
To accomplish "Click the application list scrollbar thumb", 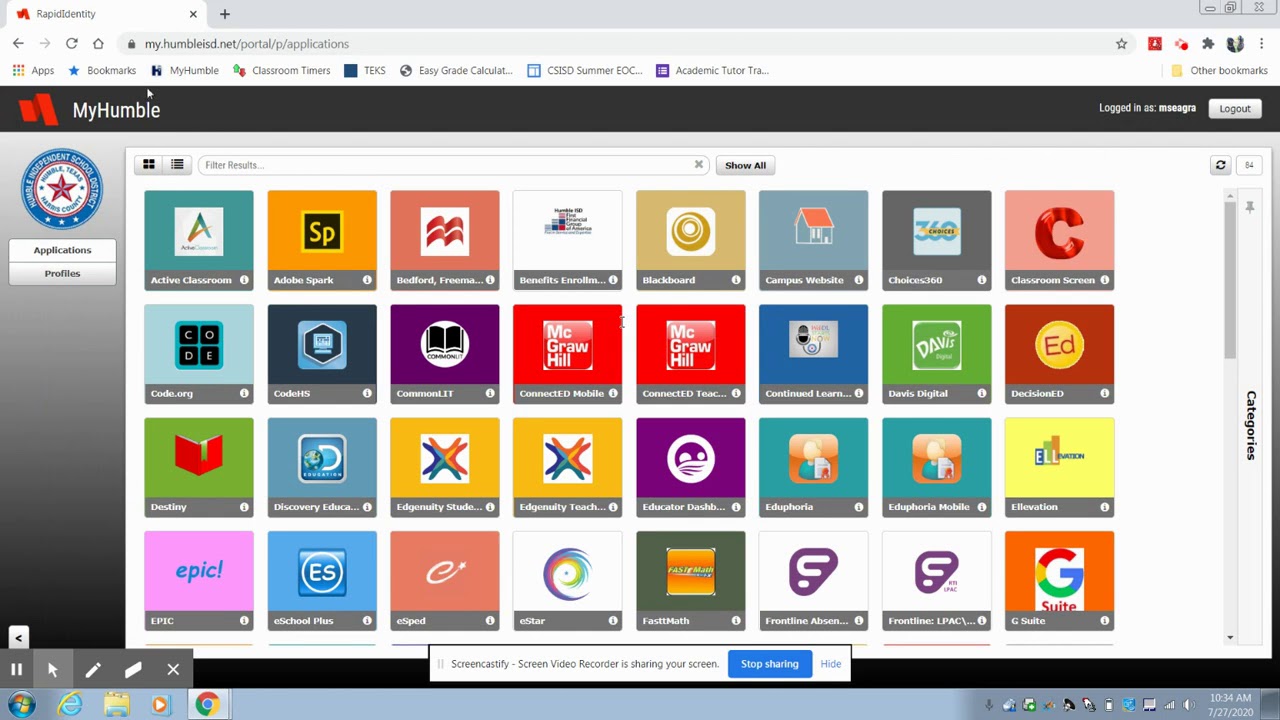I will click(x=1230, y=280).
